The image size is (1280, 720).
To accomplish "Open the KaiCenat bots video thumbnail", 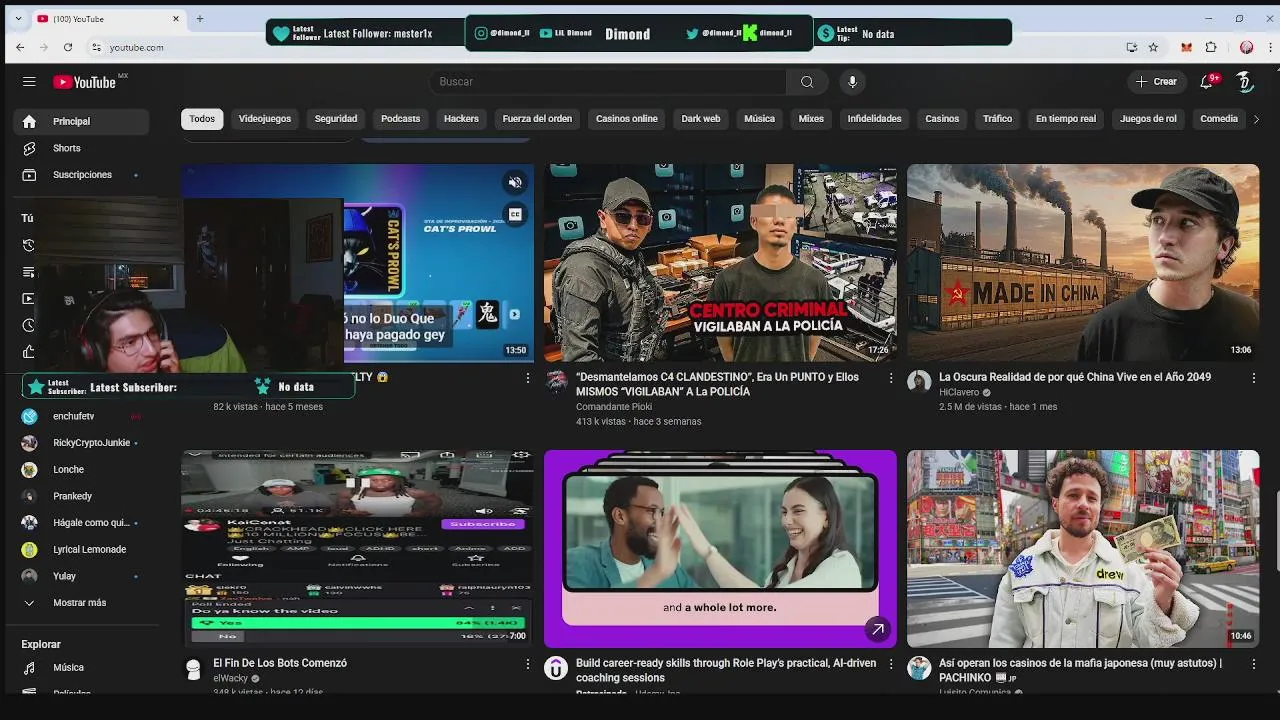I will point(358,549).
